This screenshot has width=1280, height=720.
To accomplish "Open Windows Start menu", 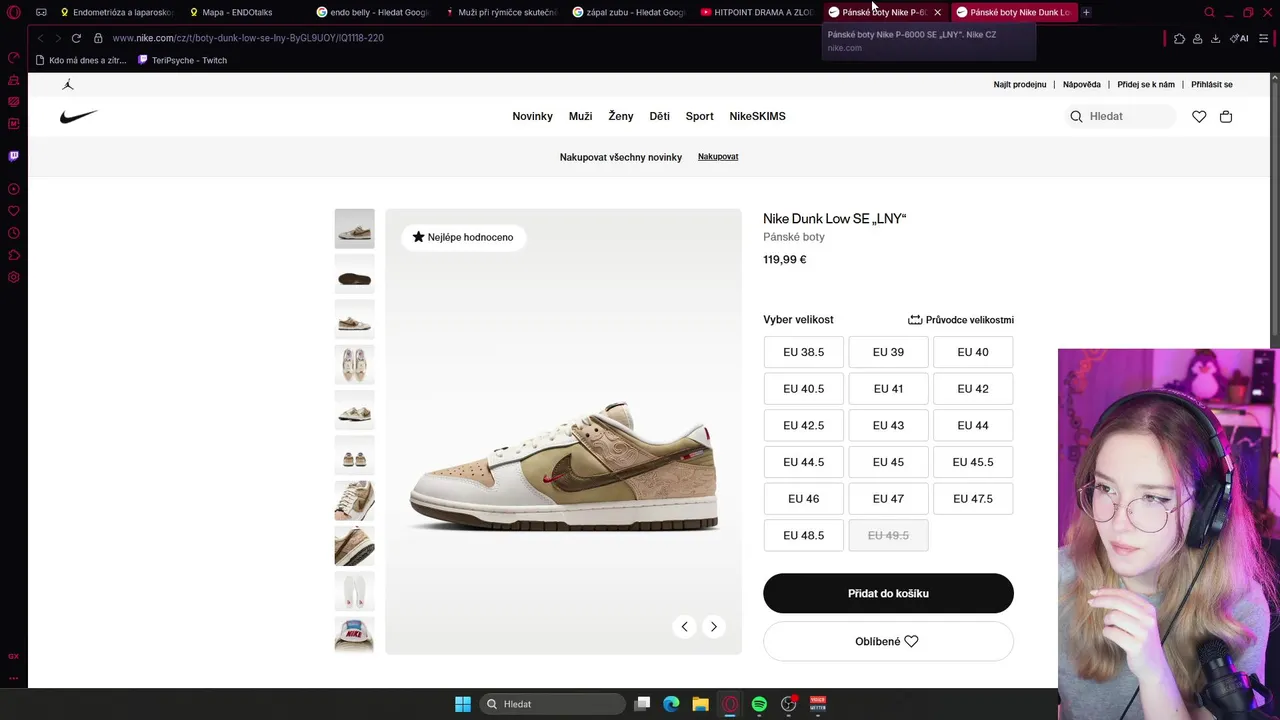I will pos(463,704).
